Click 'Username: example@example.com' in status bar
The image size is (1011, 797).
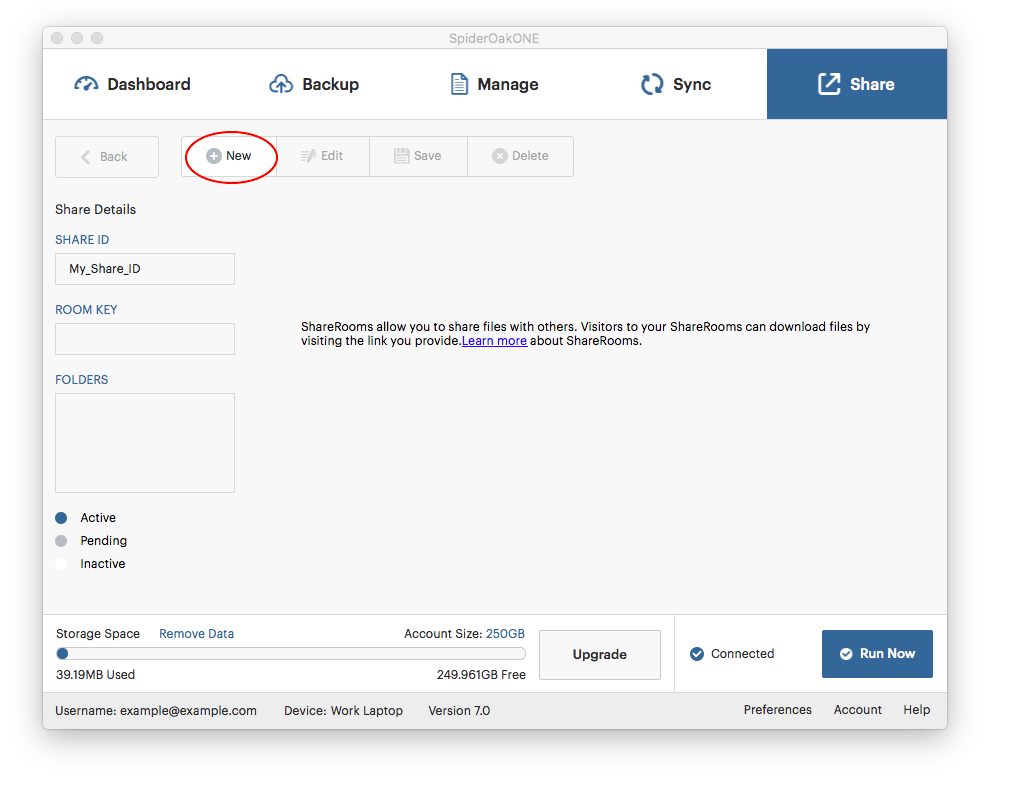point(156,711)
